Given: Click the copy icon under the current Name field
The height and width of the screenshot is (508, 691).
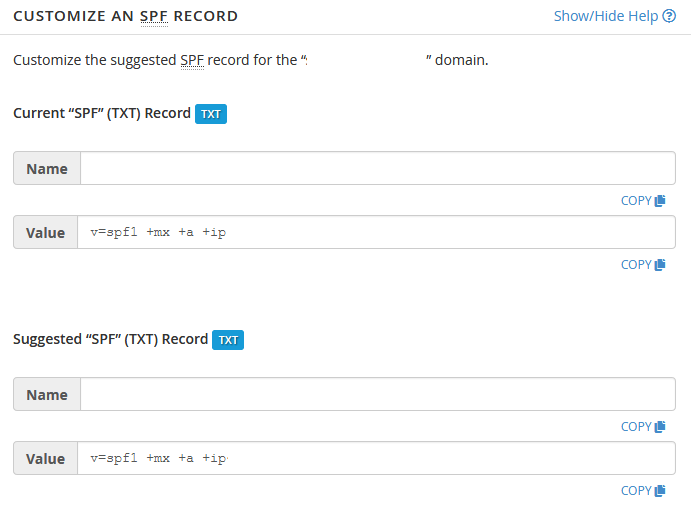Looking at the screenshot, I should click(660, 201).
